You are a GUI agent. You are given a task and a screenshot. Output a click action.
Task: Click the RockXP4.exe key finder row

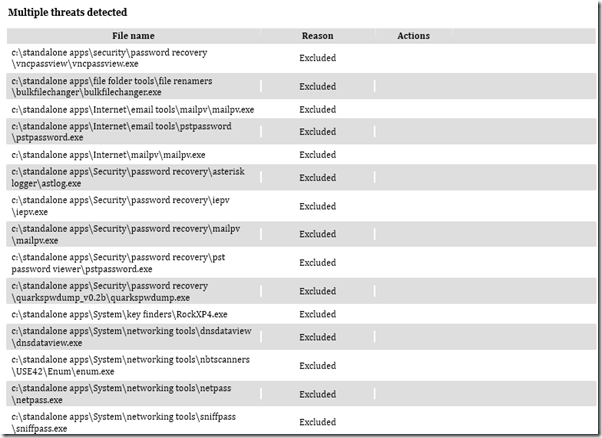119,314
